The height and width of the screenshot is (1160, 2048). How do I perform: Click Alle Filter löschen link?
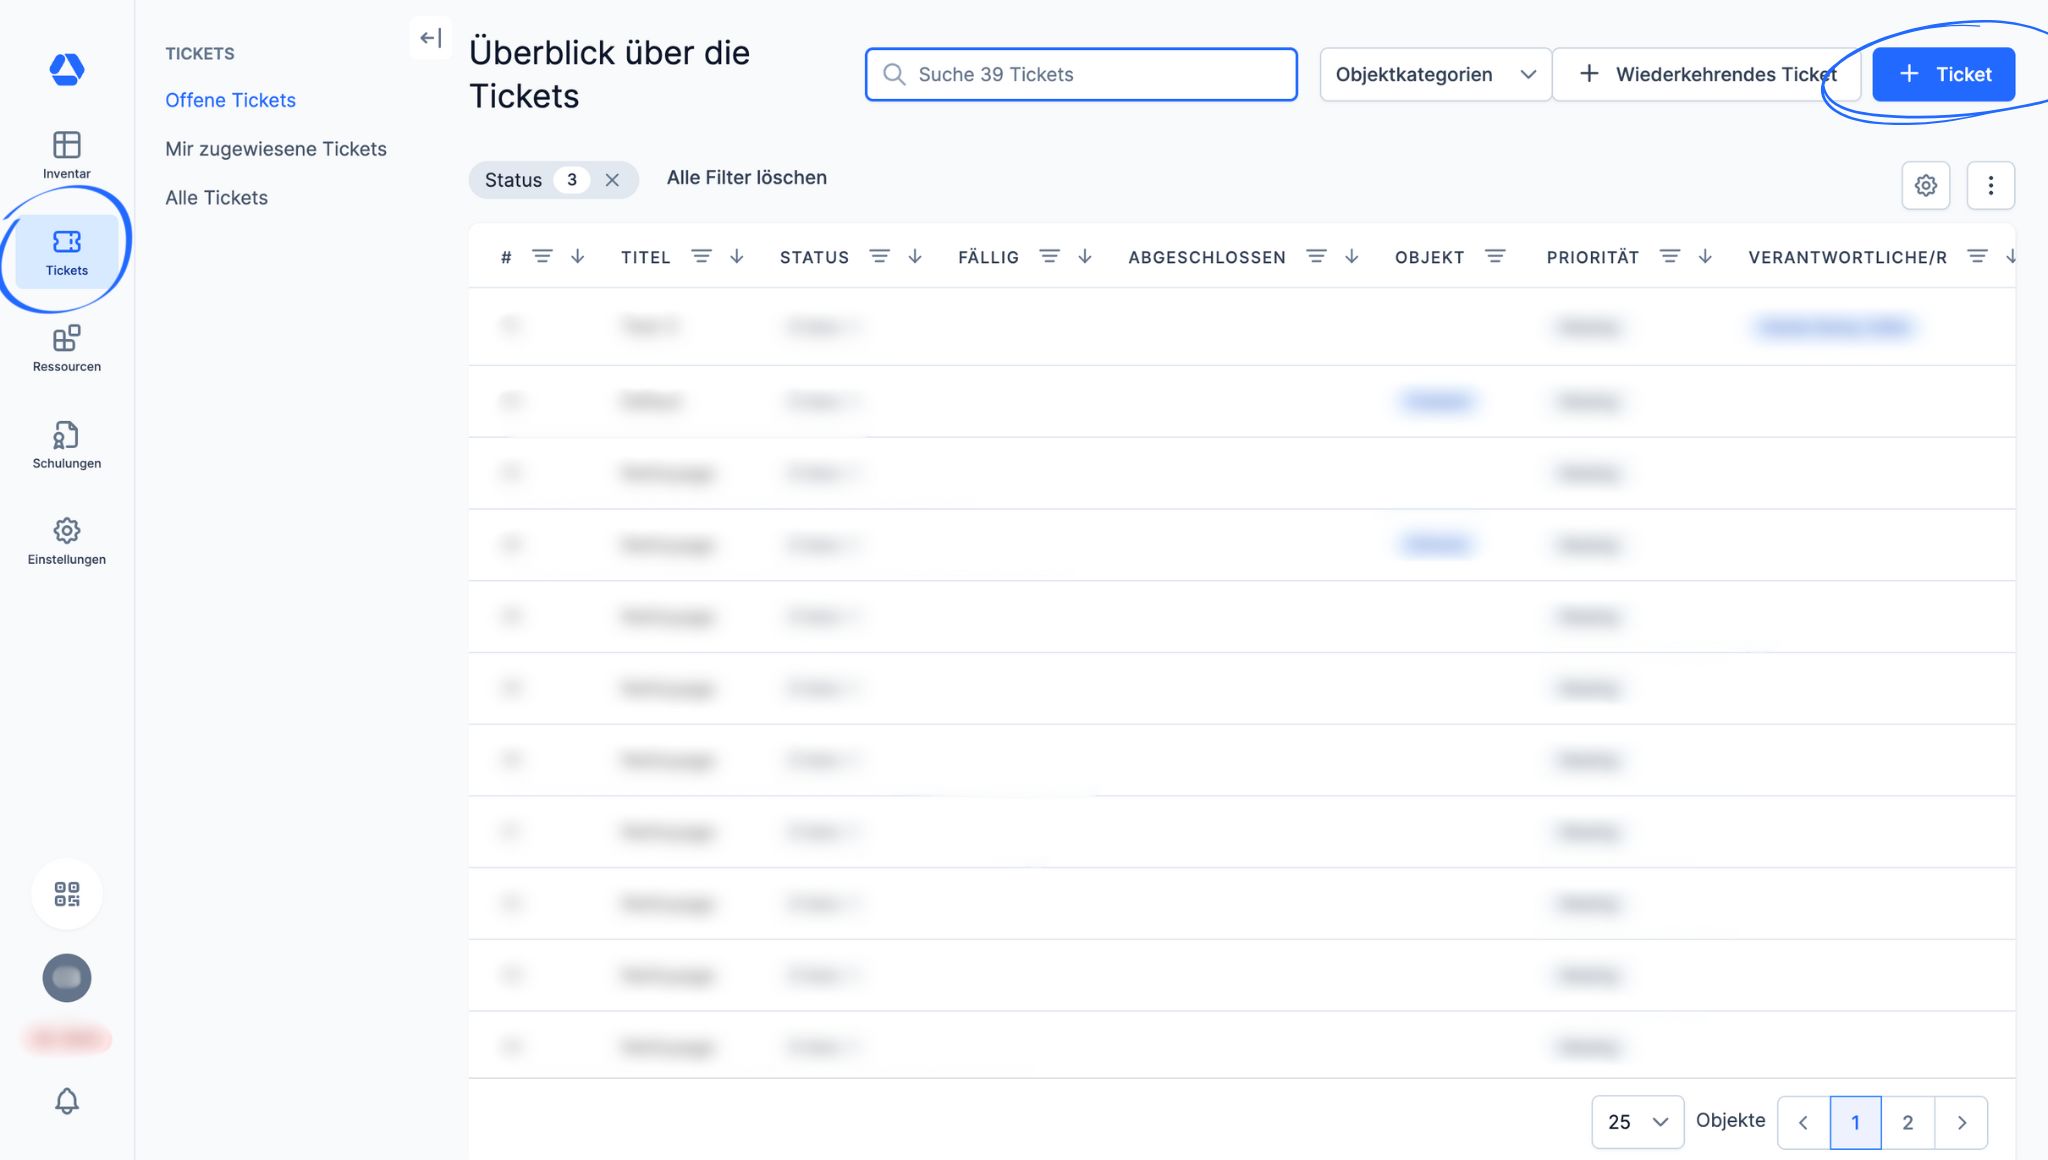tap(746, 178)
